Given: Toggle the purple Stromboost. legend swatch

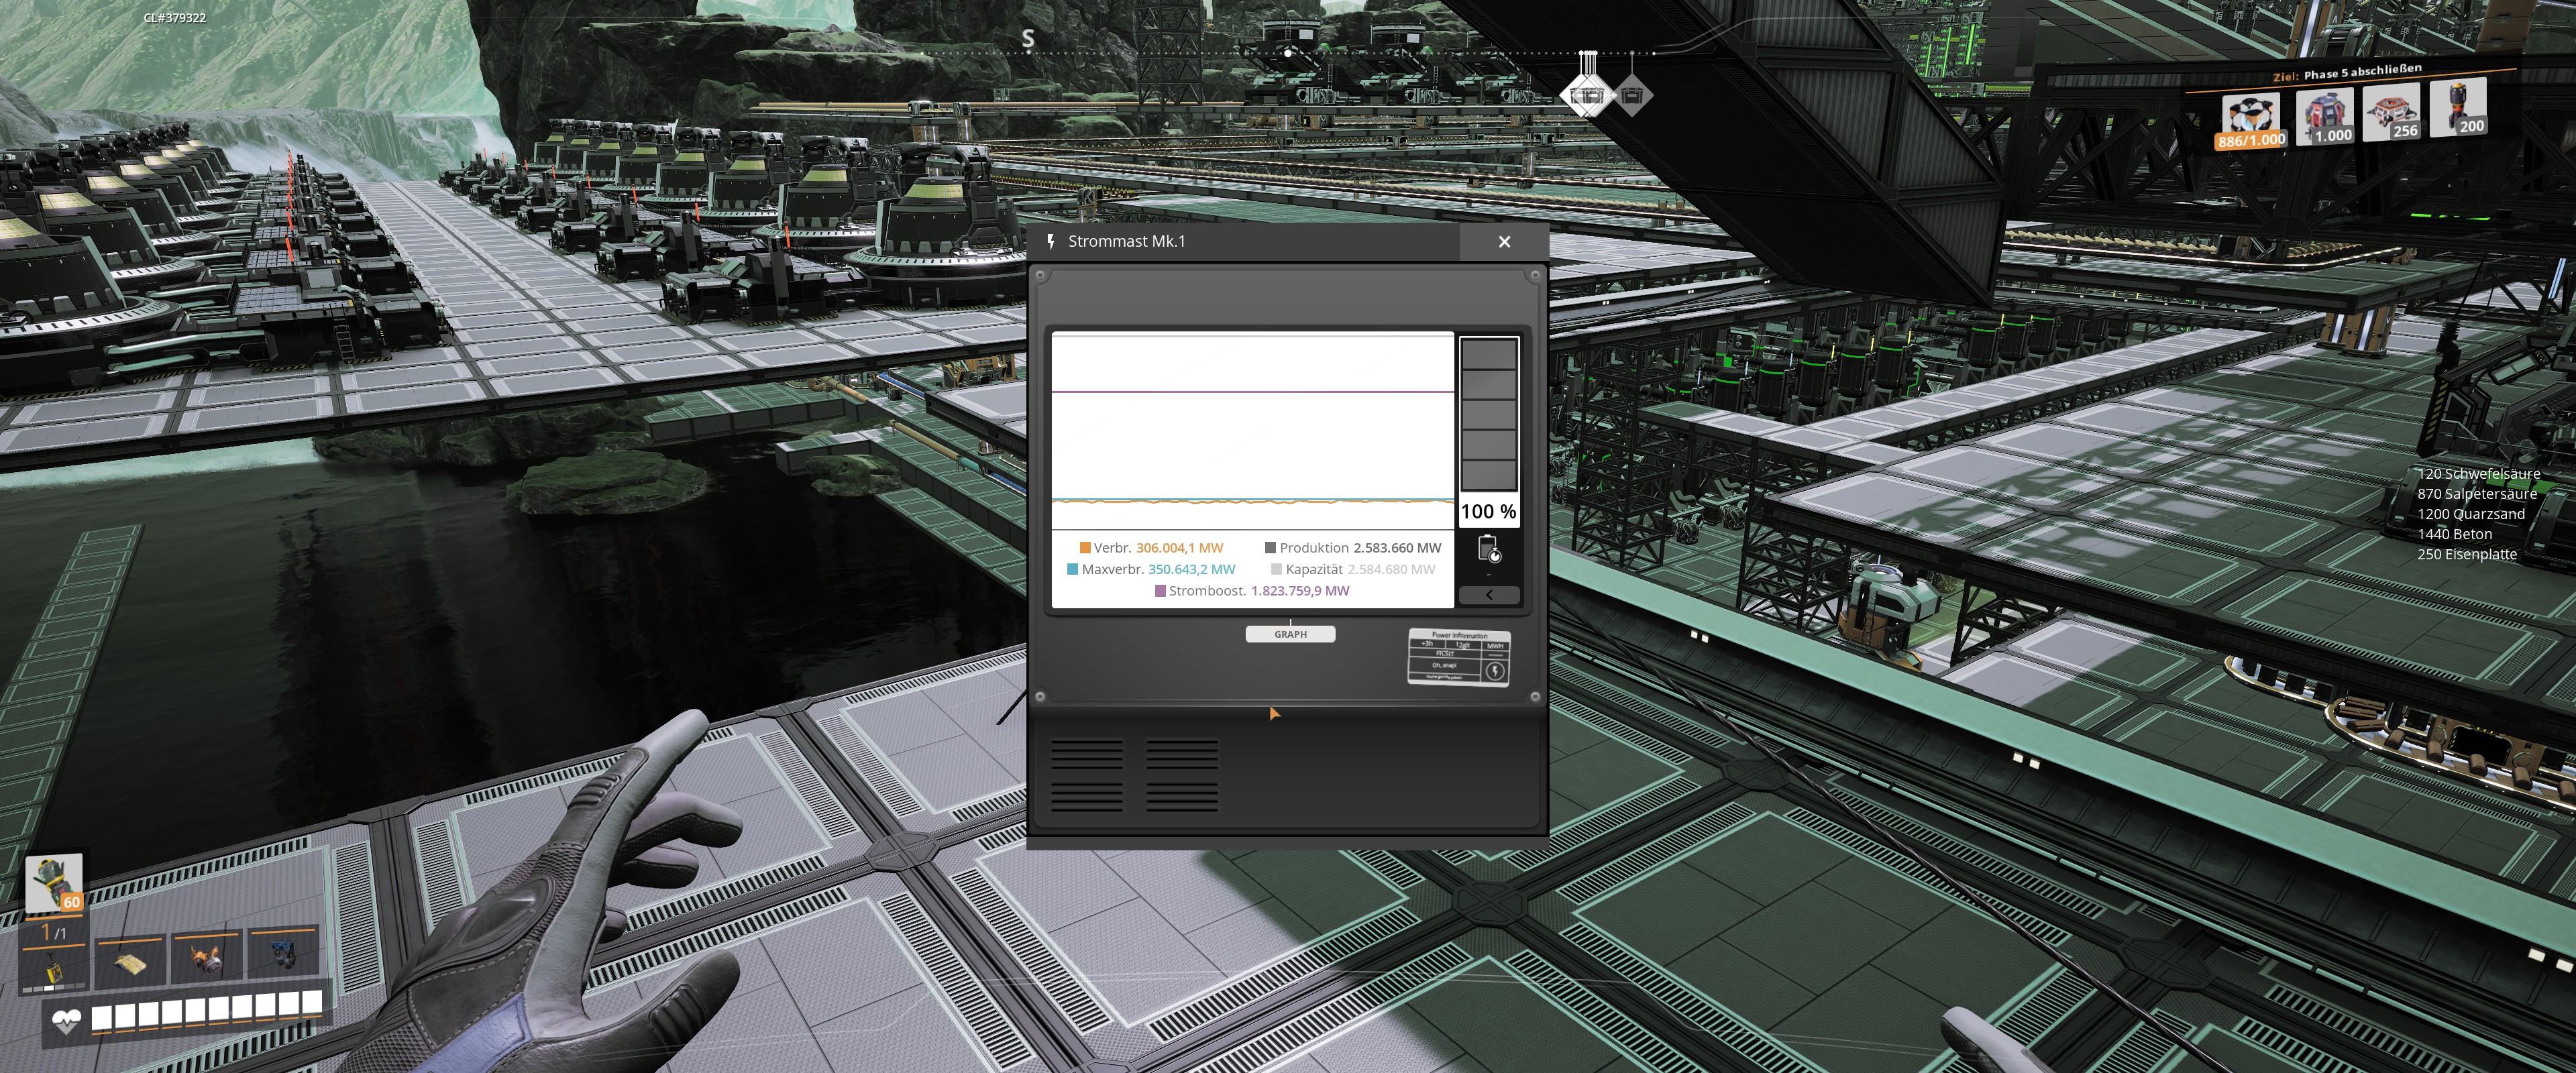Looking at the screenshot, I should [x=1160, y=591].
